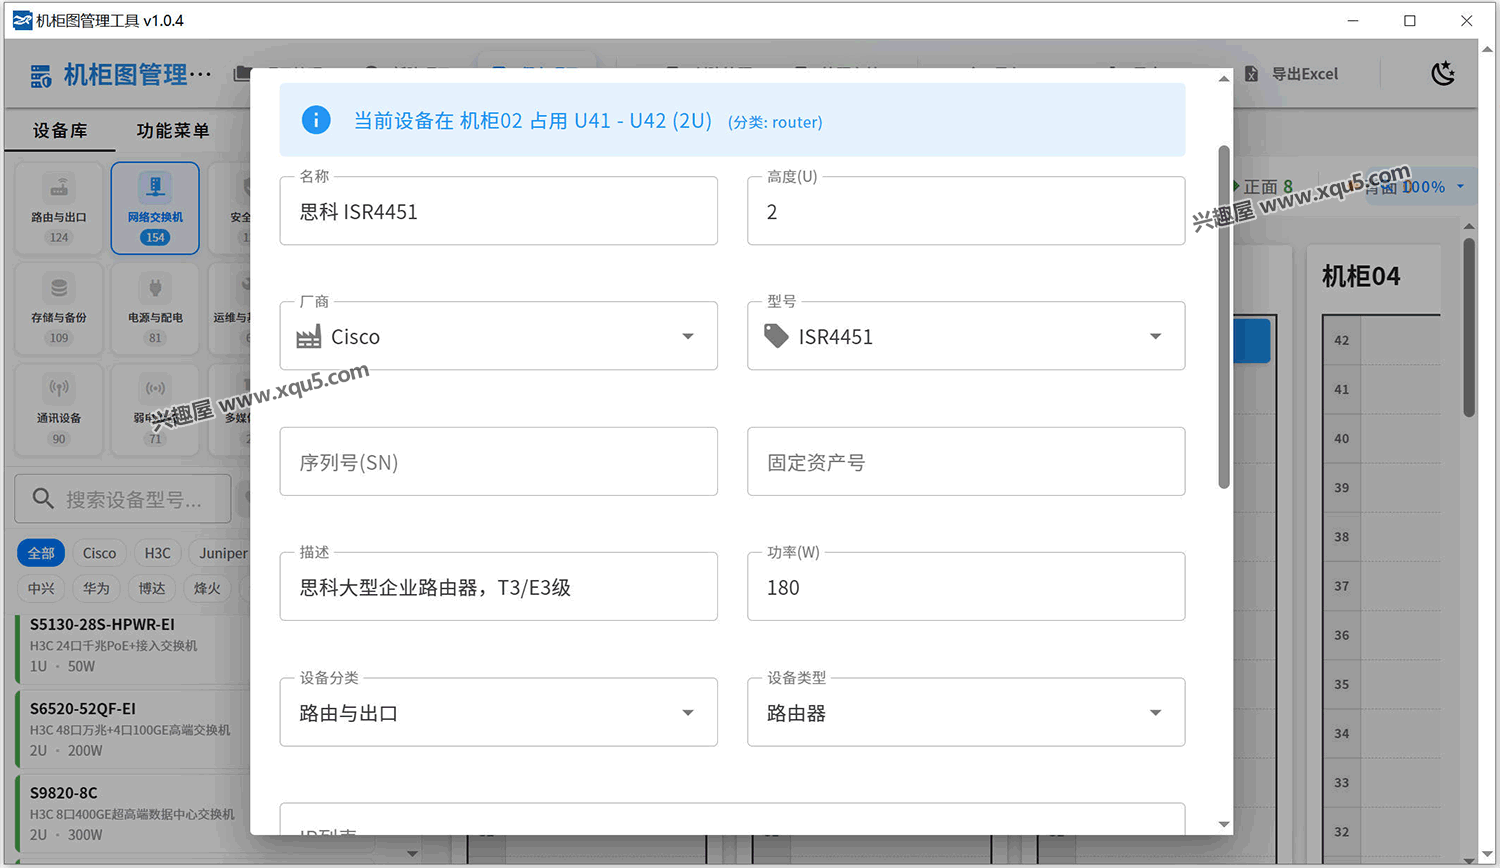Click the 固定资产号 input field
The width and height of the screenshot is (1500, 868).
966,462
